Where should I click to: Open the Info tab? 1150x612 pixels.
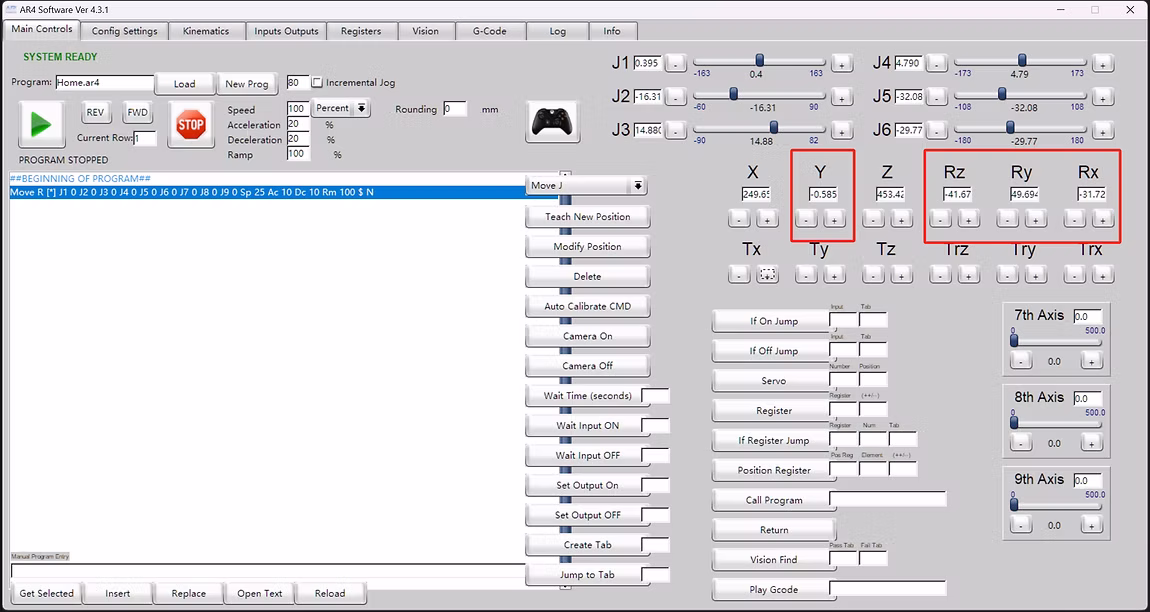pos(612,31)
